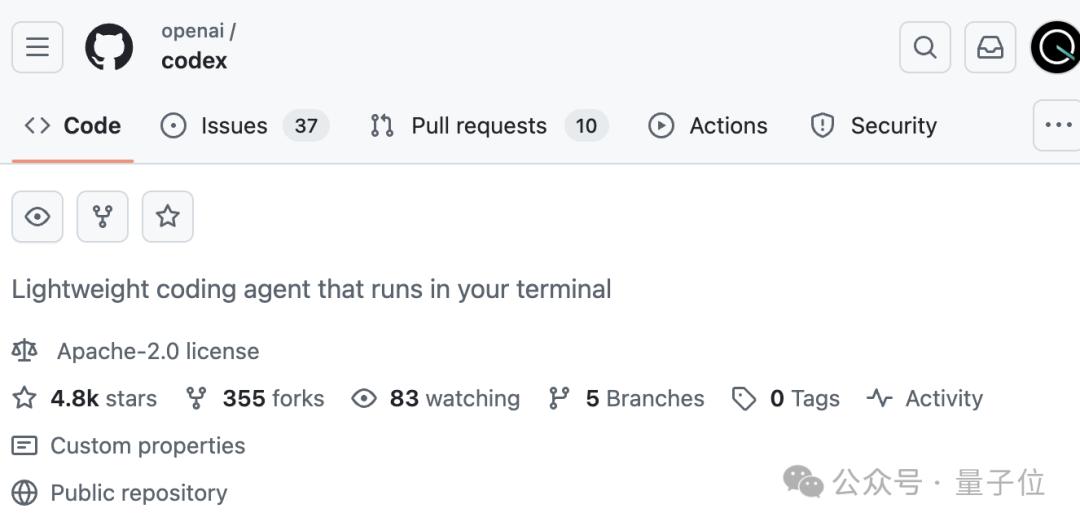Image resolution: width=1080 pixels, height=526 pixels.
Task: Switch to the Code tab
Action: [x=73, y=126]
